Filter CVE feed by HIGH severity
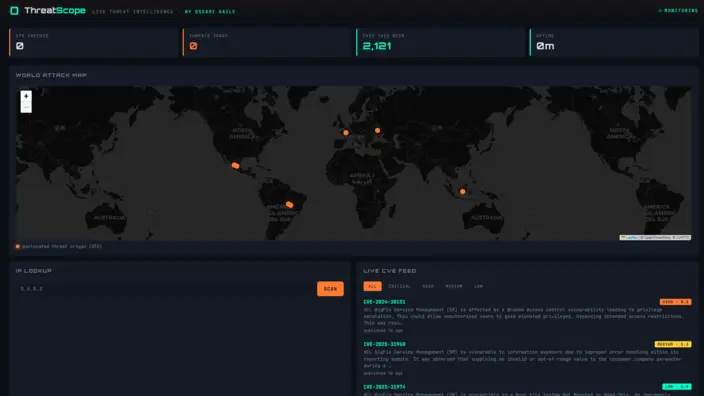The height and width of the screenshot is (396, 704). (x=428, y=286)
